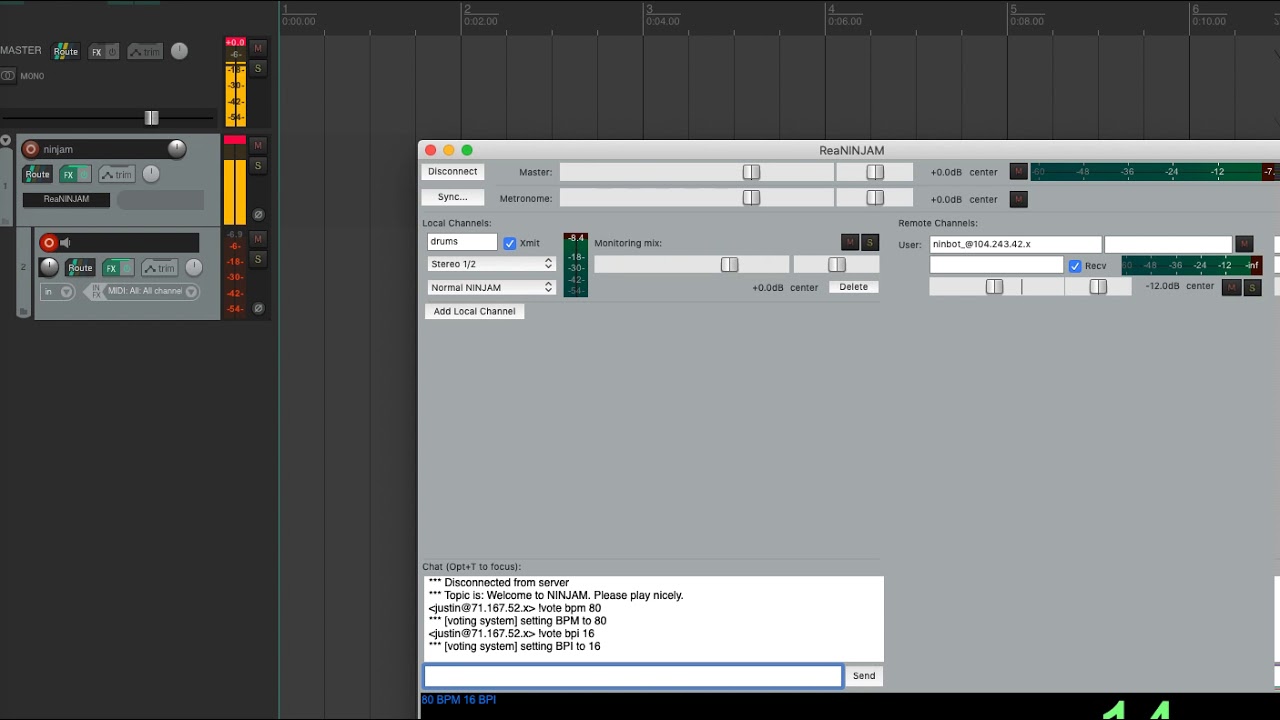This screenshot has height=720, width=1280.
Task: Open the MASTER track FX chain
Action: [x=97, y=51]
